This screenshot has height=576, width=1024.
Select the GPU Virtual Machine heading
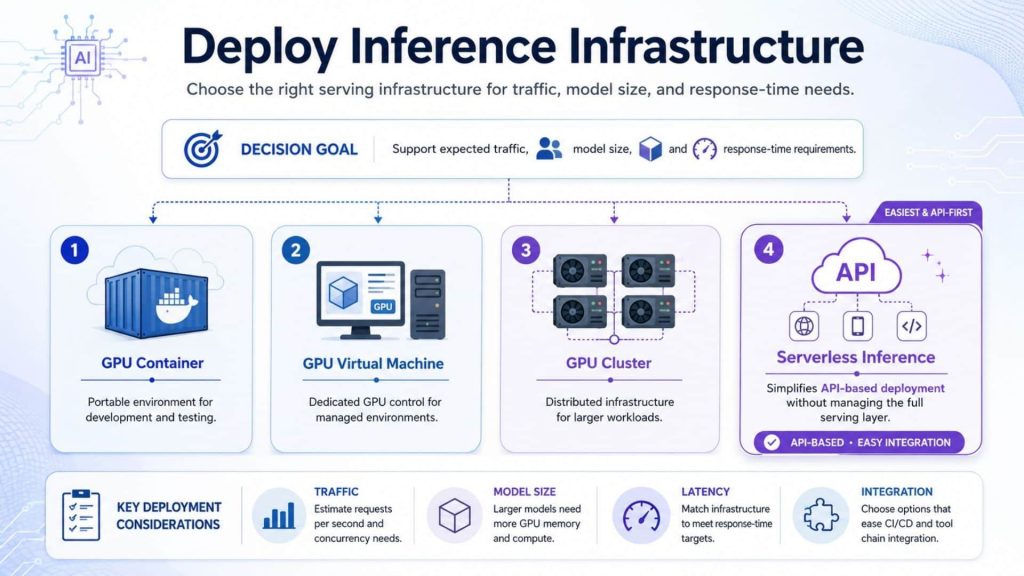(373, 364)
